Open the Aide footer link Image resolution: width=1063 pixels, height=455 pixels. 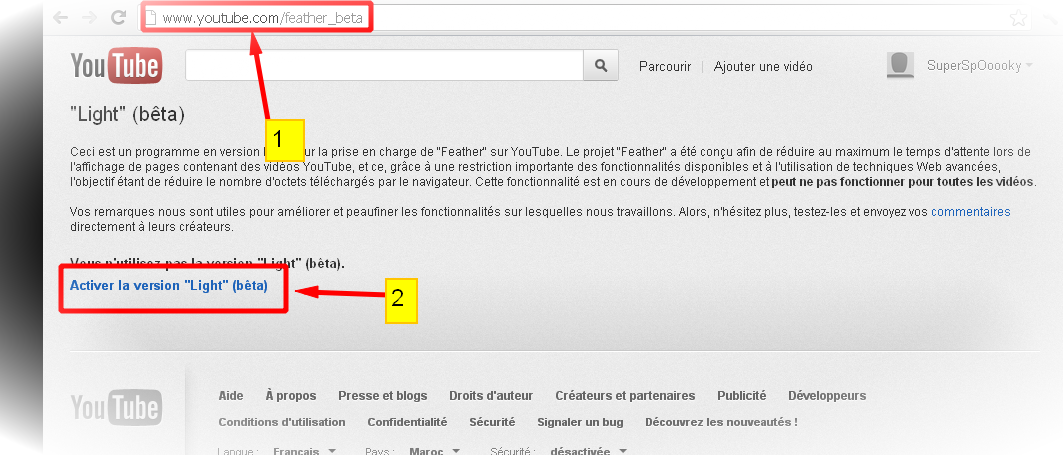click(x=231, y=395)
